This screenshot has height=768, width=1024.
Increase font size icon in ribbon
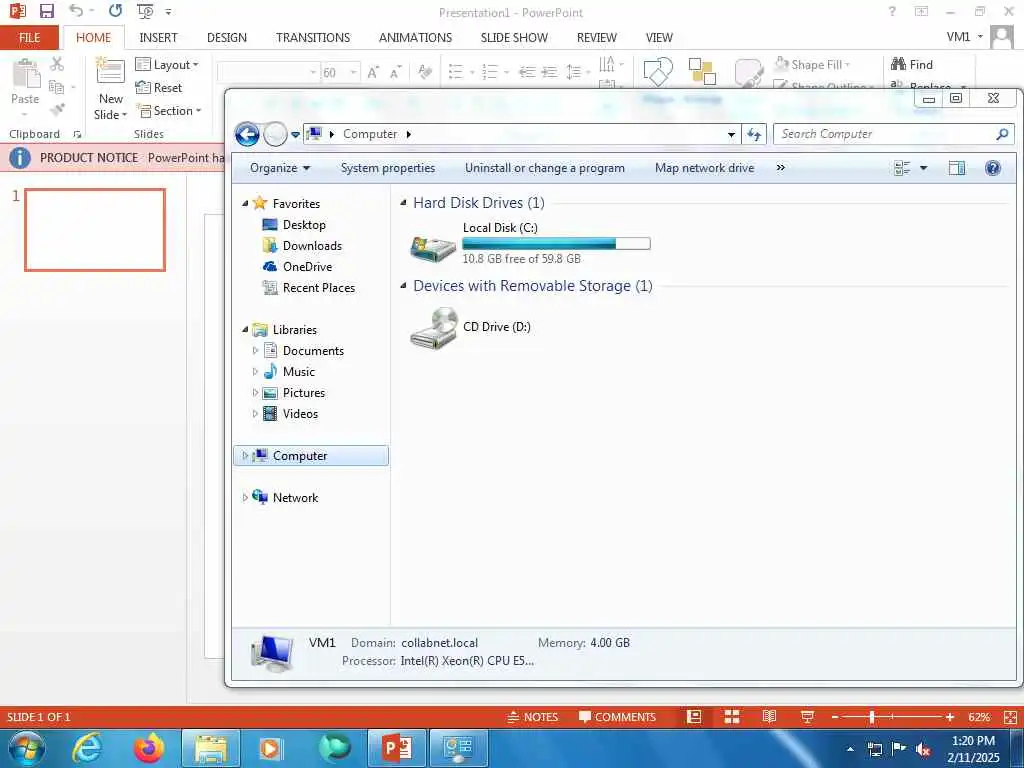pyautogui.click(x=373, y=72)
